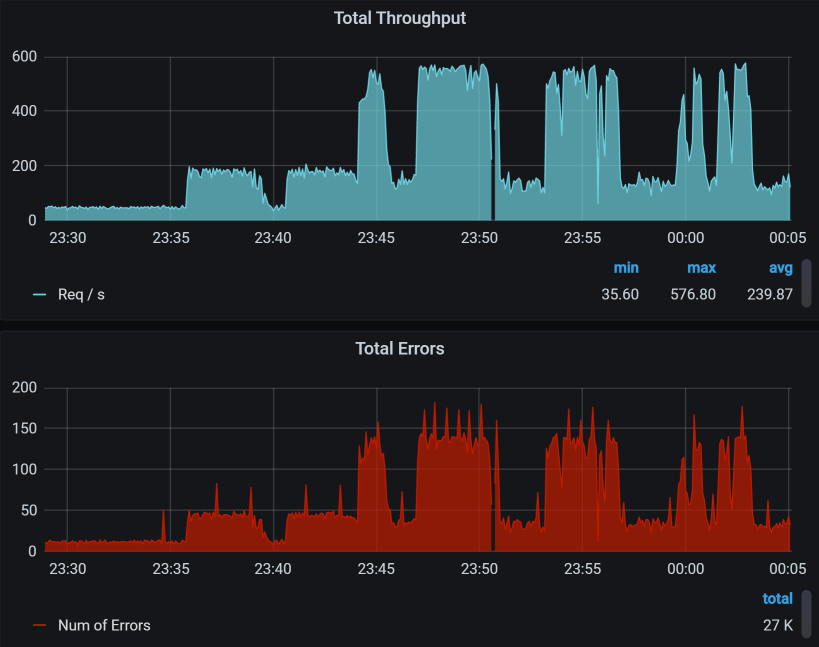819x647 pixels.
Task: Click the Total Throughput legend scrollbar
Action: (806, 284)
